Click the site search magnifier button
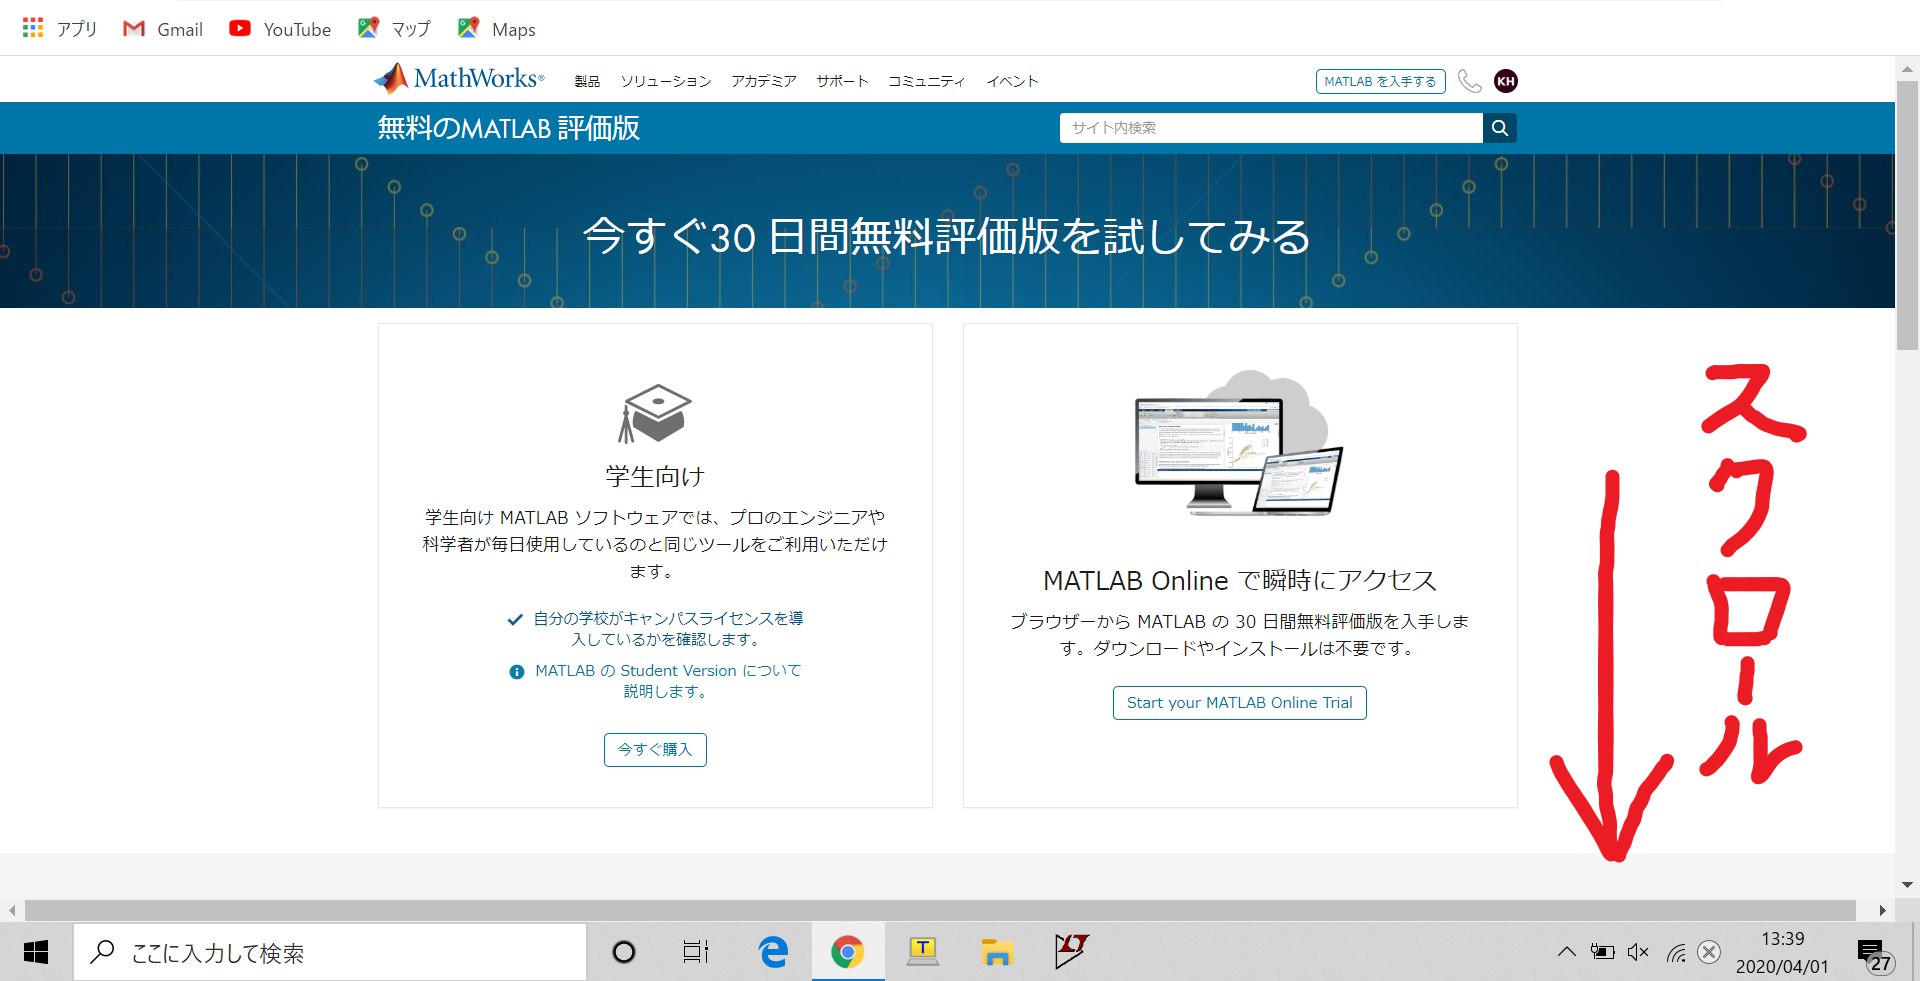 [x=1500, y=128]
